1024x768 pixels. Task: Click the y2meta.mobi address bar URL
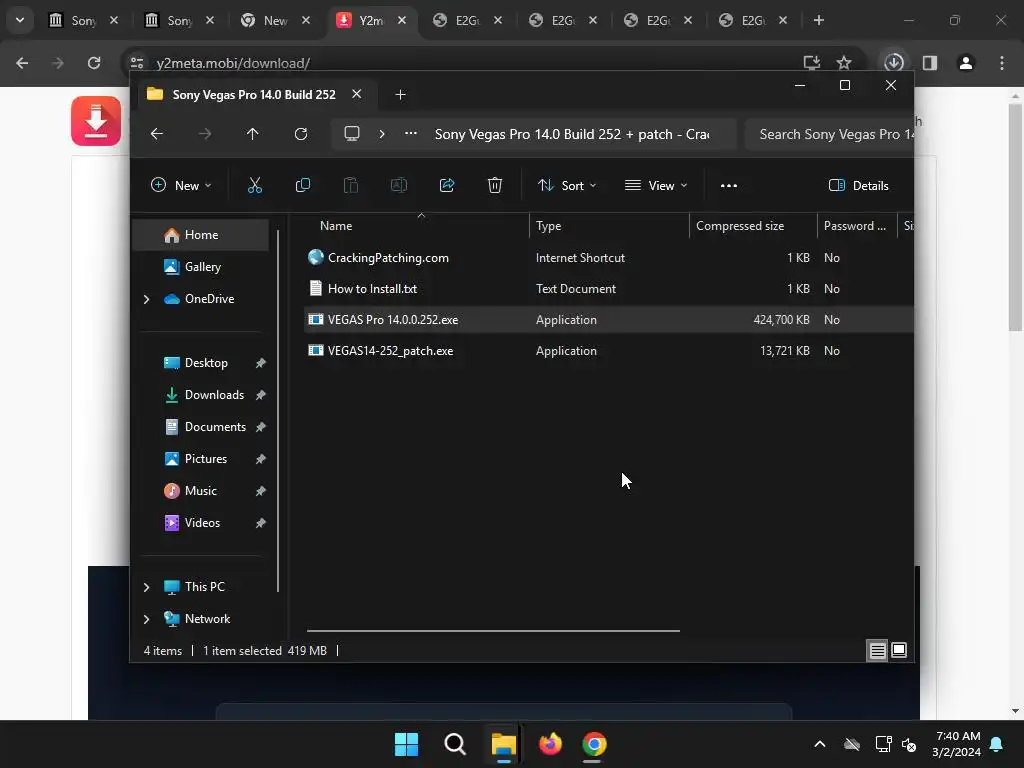pyautogui.click(x=232, y=63)
